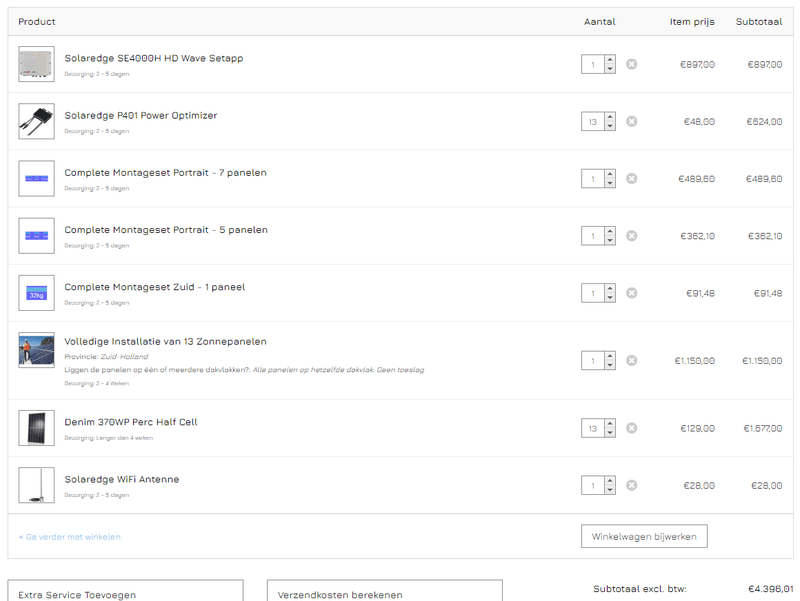Delete Complete Montageset Portrait 7 panelen
This screenshot has width=800, height=601.
click(631, 178)
